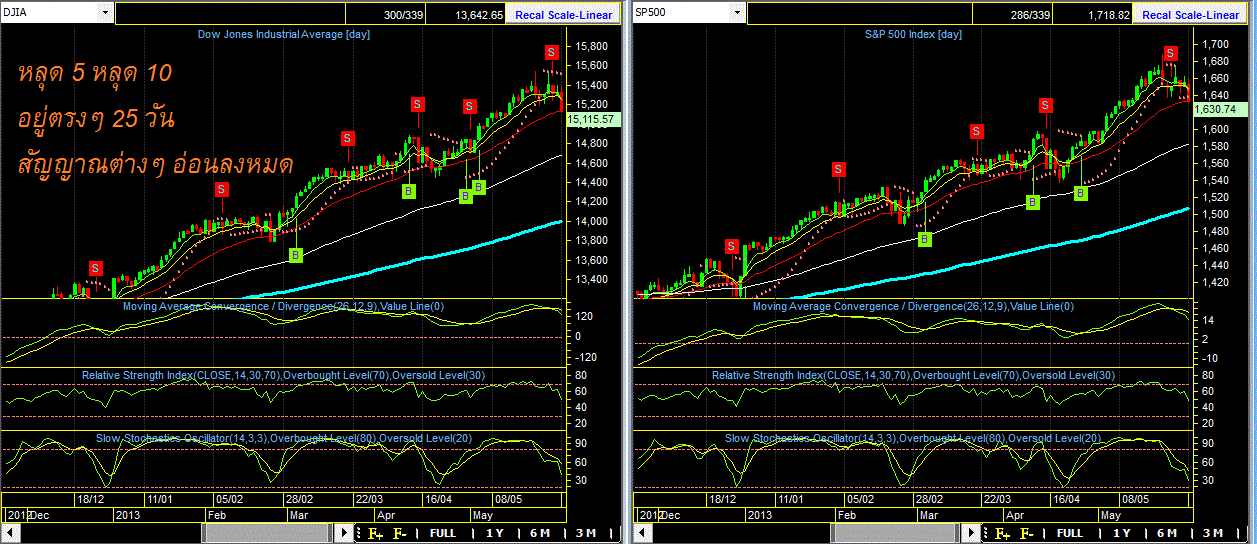Click the SP500 Slow Stochastics Oscillator label
1257x544 pixels.
tap(913, 438)
